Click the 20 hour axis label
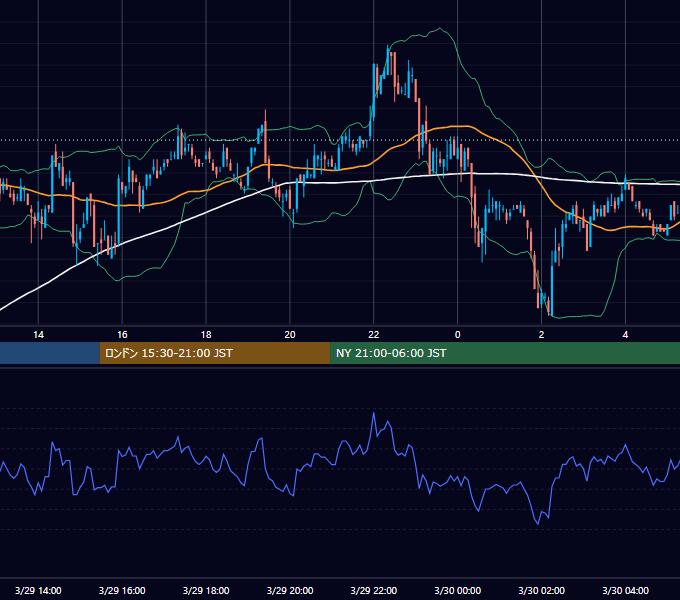680x600 pixels. [290, 335]
